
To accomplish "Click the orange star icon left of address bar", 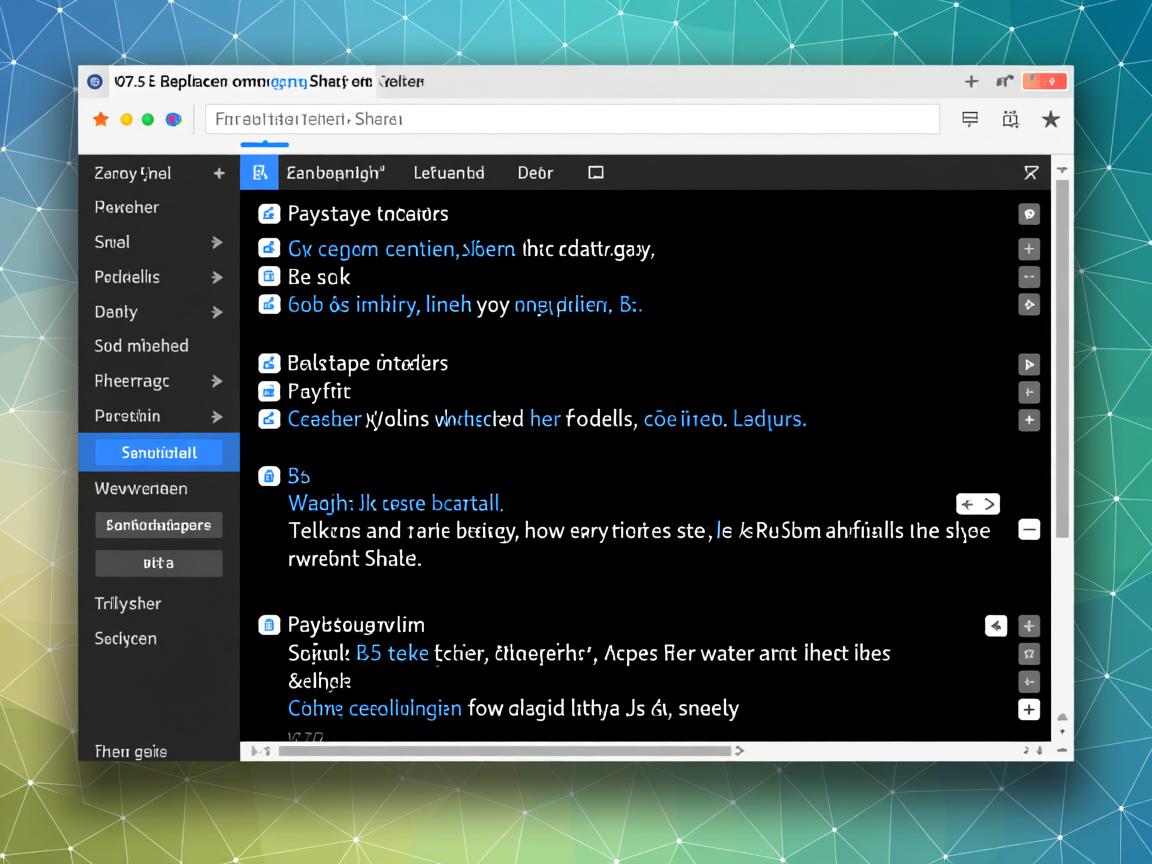I will (100, 119).
